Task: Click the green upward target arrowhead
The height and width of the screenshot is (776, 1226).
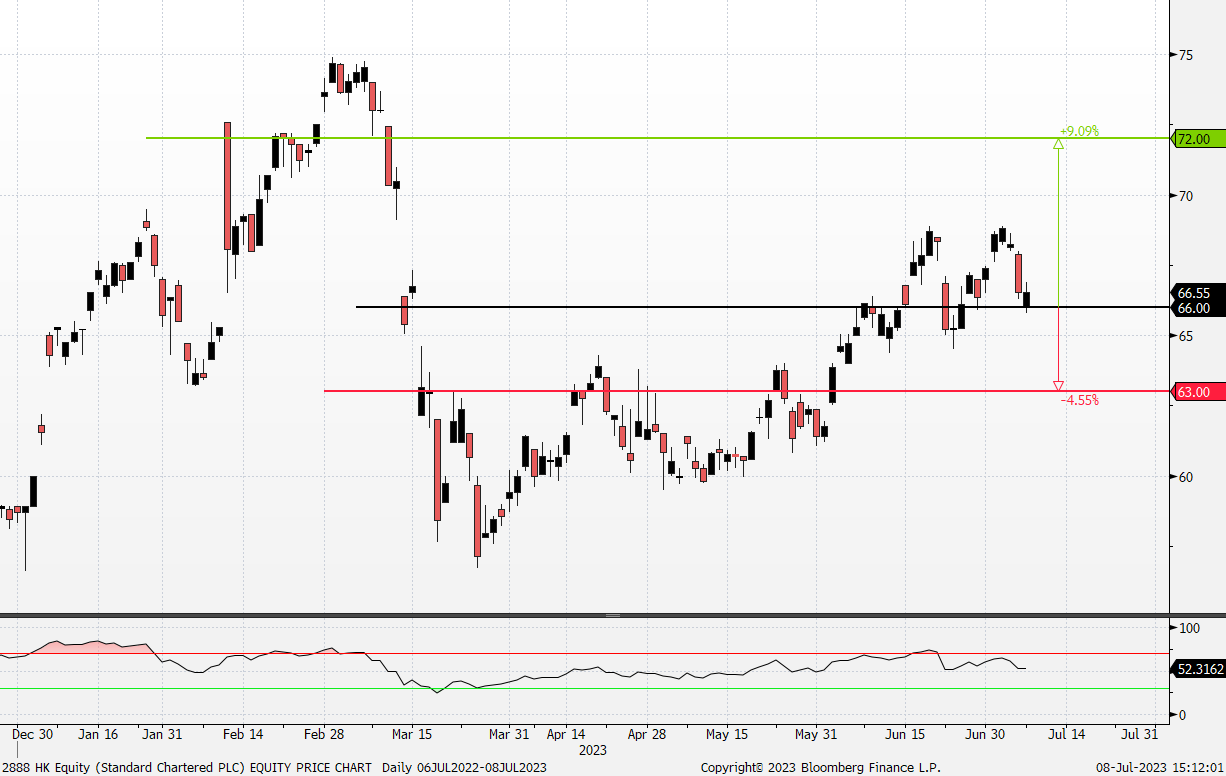Action: click(x=1058, y=144)
